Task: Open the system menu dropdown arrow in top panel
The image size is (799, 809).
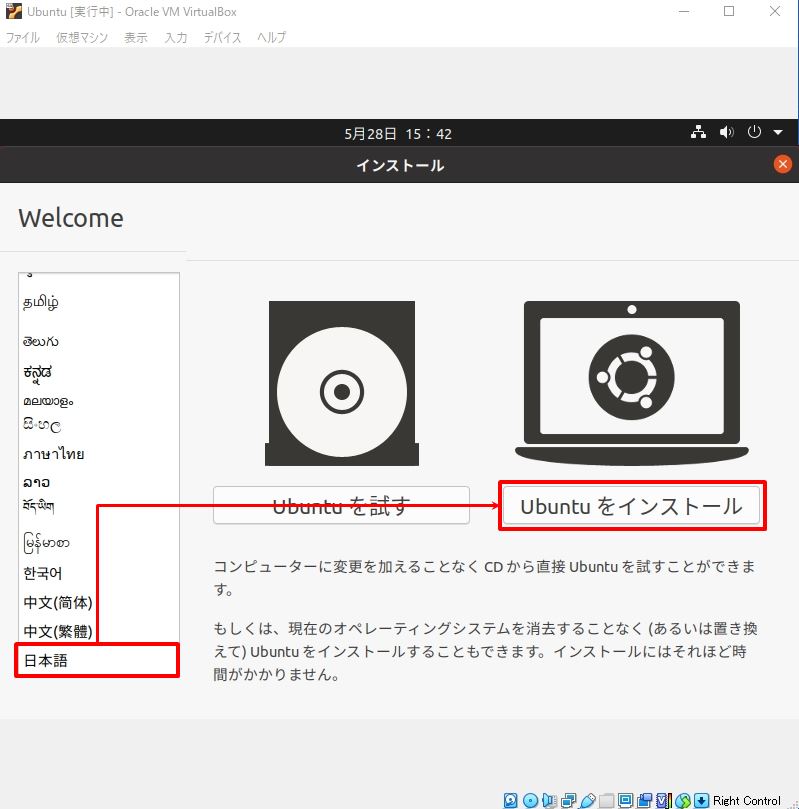Action: tap(778, 133)
